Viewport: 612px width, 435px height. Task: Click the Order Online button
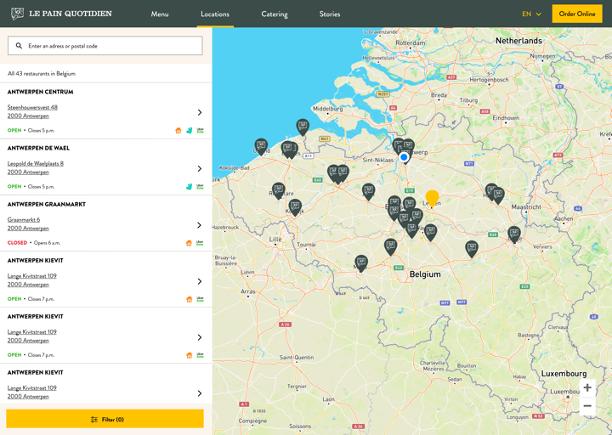[x=577, y=14]
